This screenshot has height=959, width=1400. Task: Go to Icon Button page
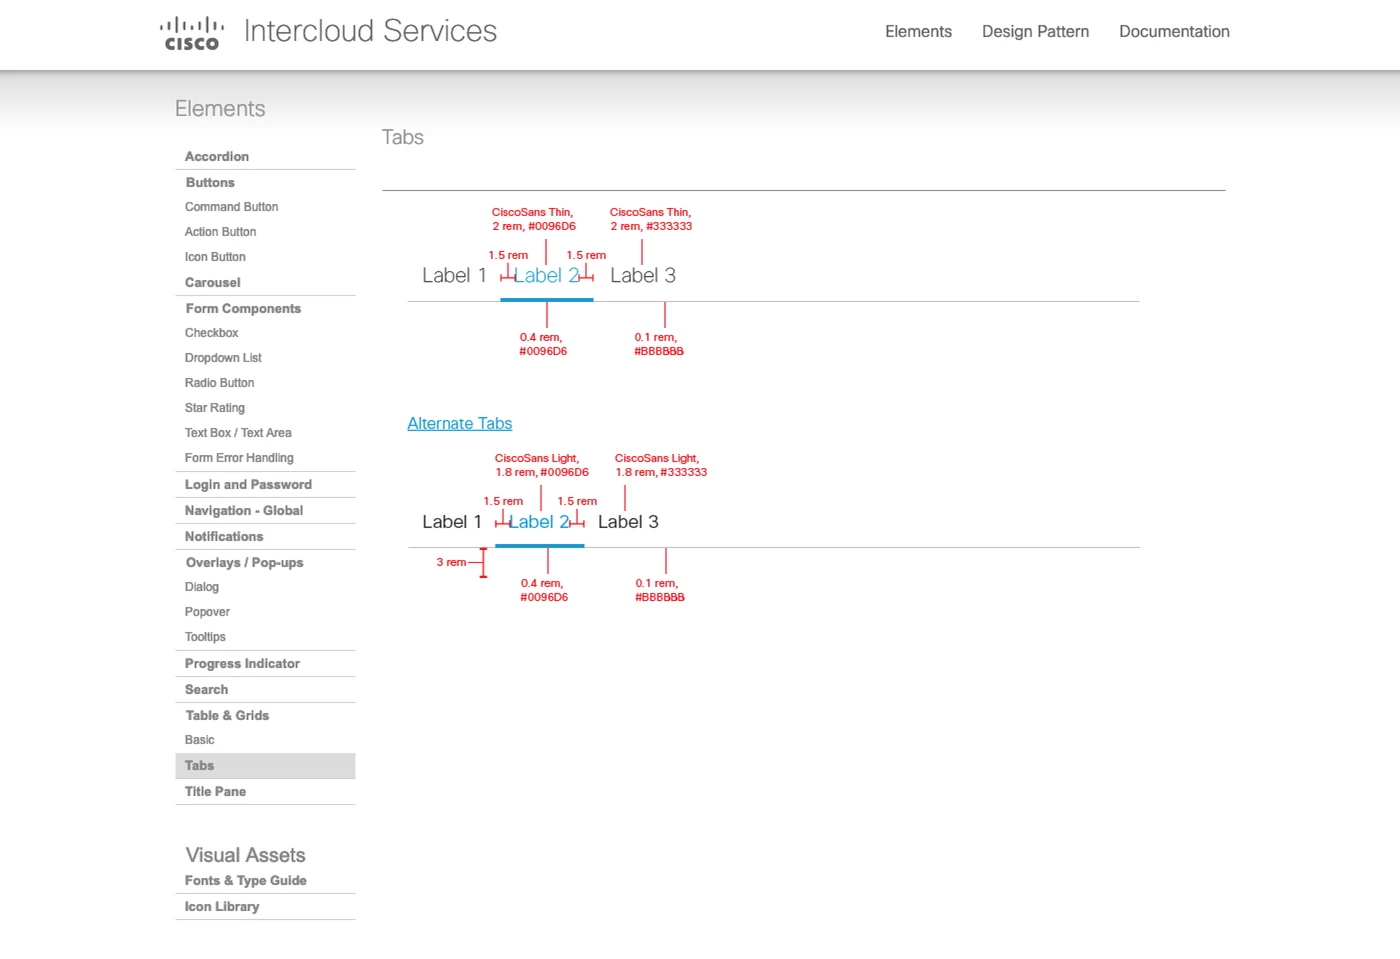(215, 257)
